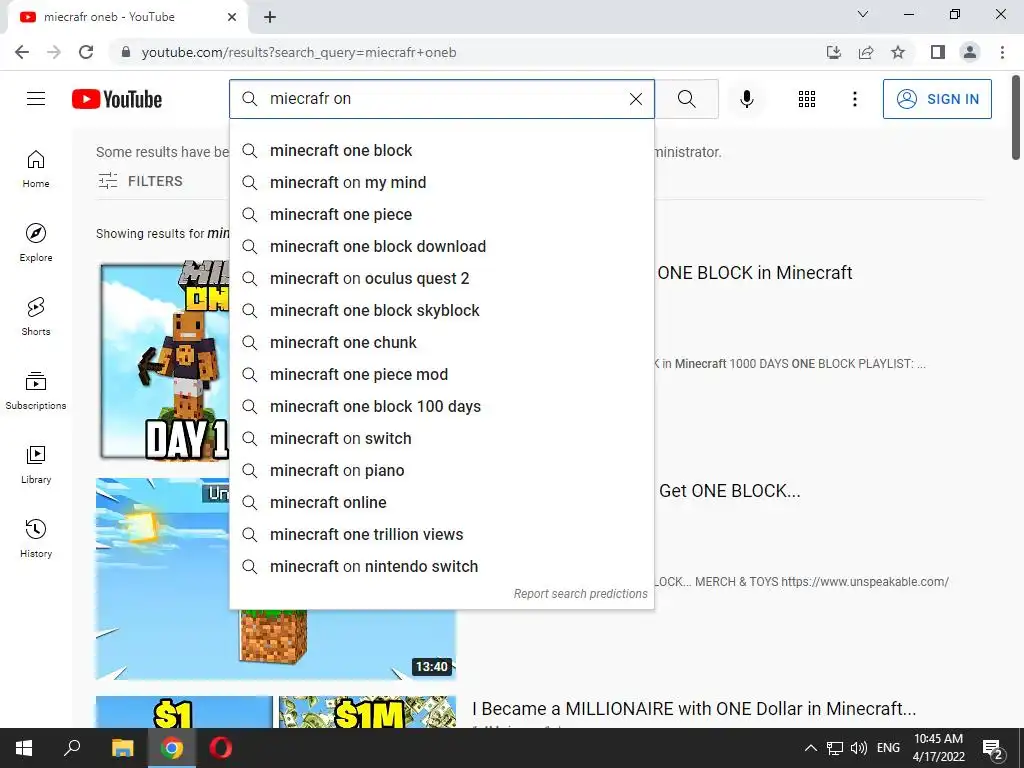Open the tab search dropdown chevron
The width and height of the screenshot is (1024, 768).
pyautogui.click(x=863, y=14)
